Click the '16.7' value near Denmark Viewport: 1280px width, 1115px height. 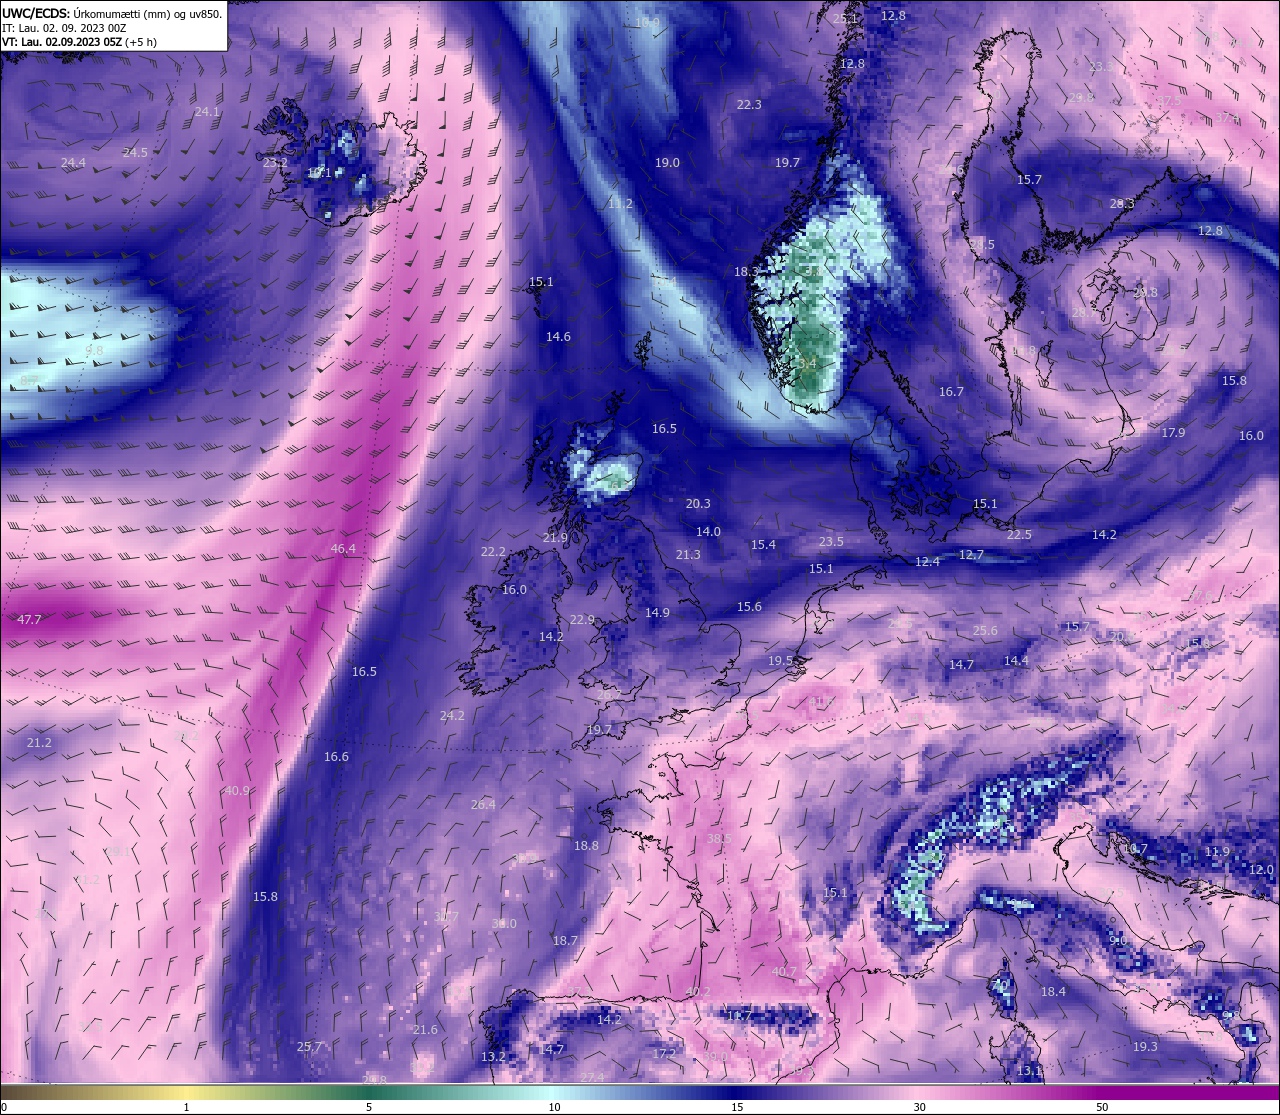pyautogui.click(x=951, y=392)
